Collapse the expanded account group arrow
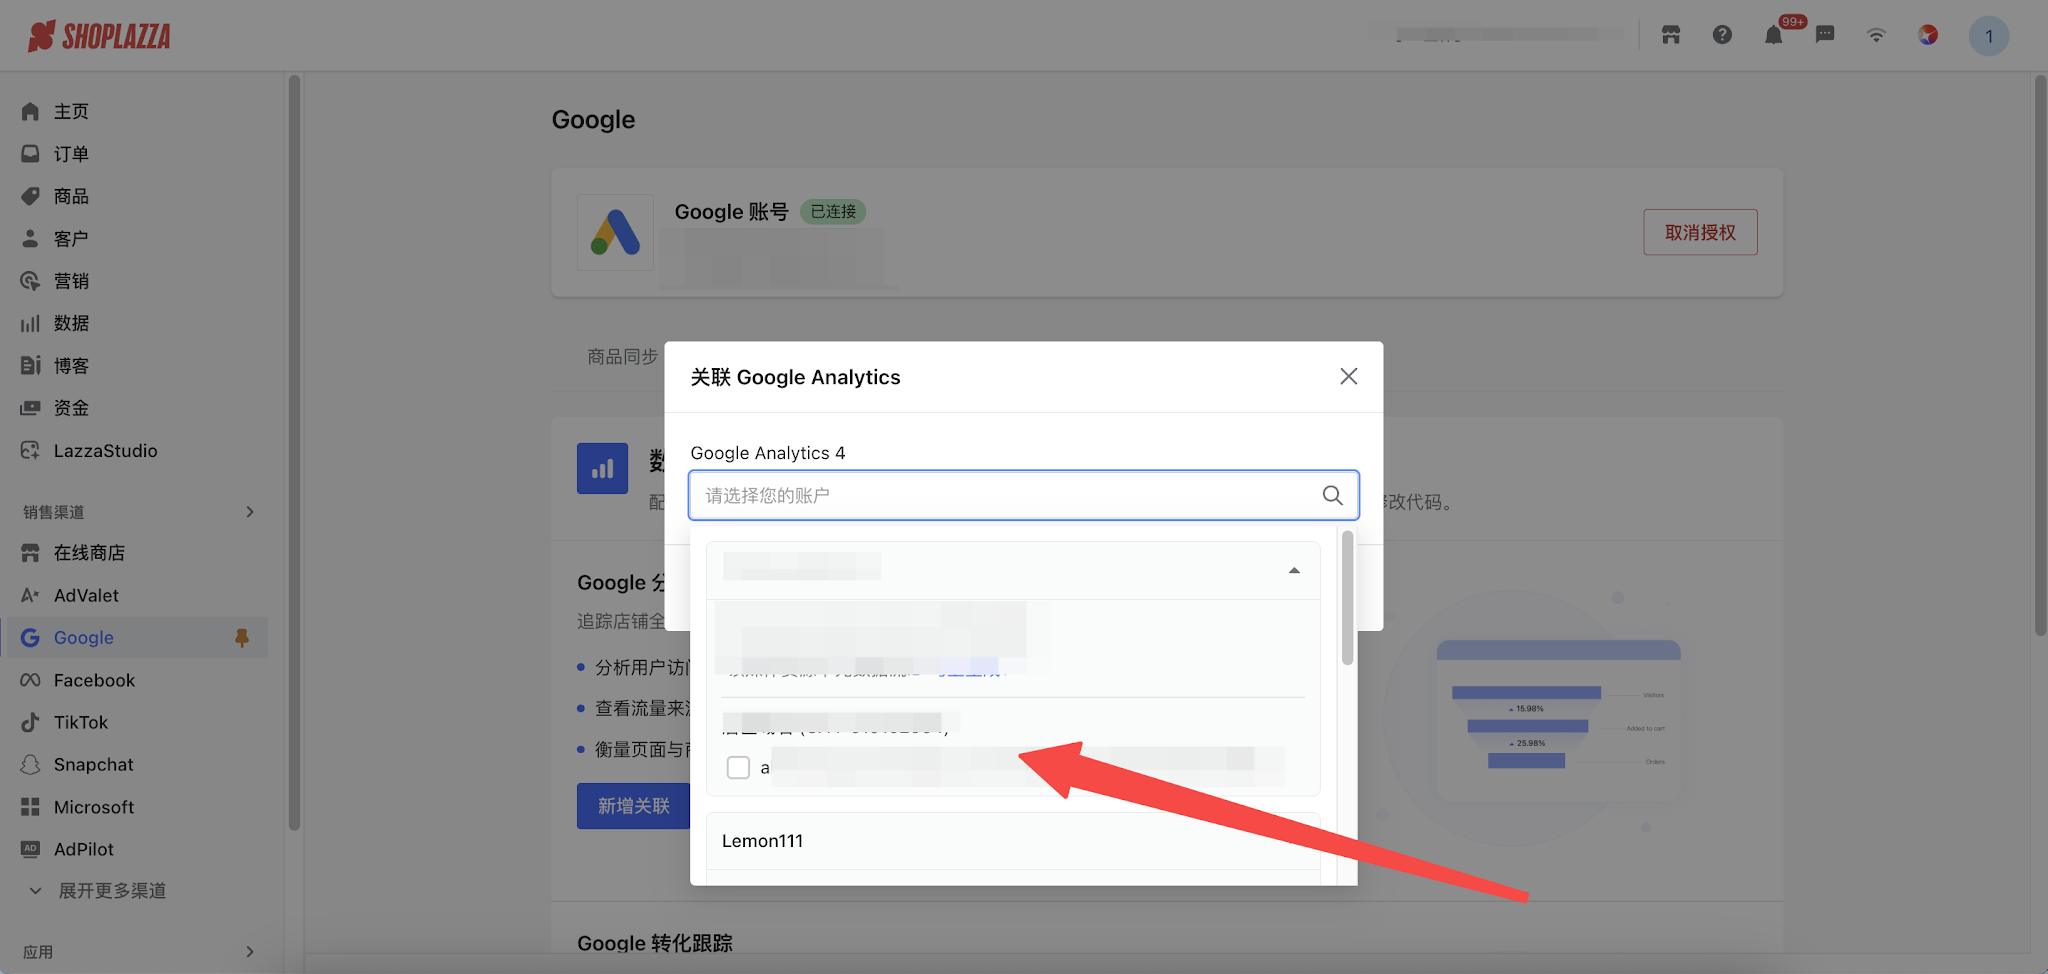This screenshot has width=2048, height=974. click(1294, 570)
